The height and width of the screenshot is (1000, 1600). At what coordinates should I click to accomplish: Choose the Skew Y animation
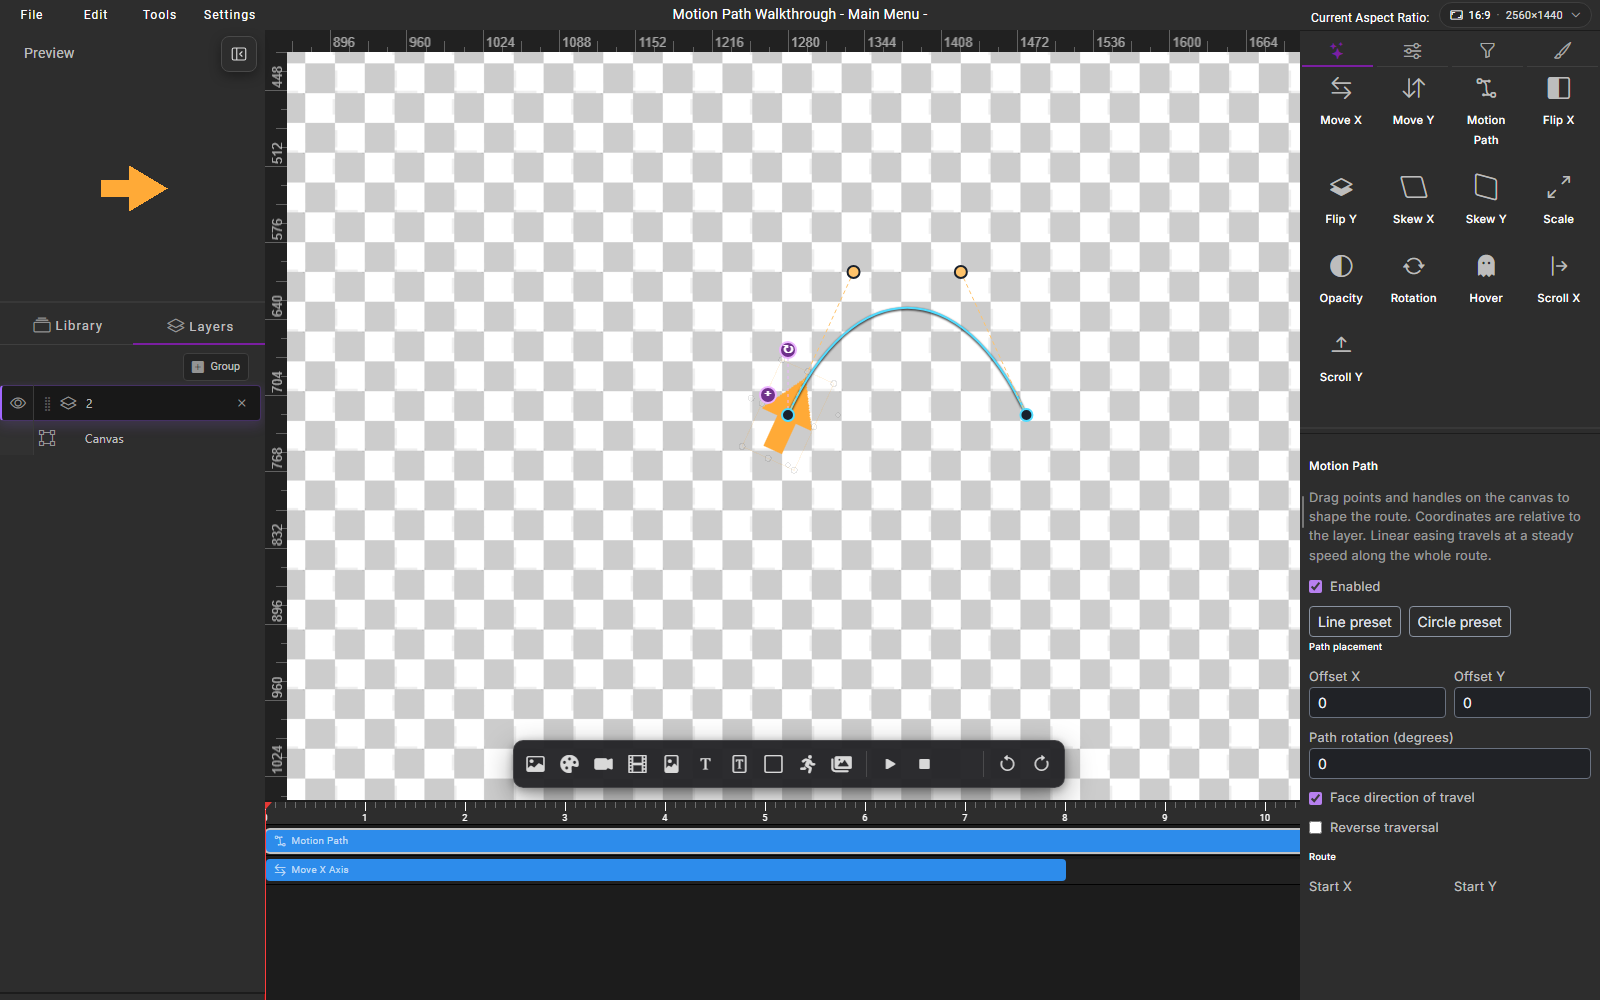1486,200
